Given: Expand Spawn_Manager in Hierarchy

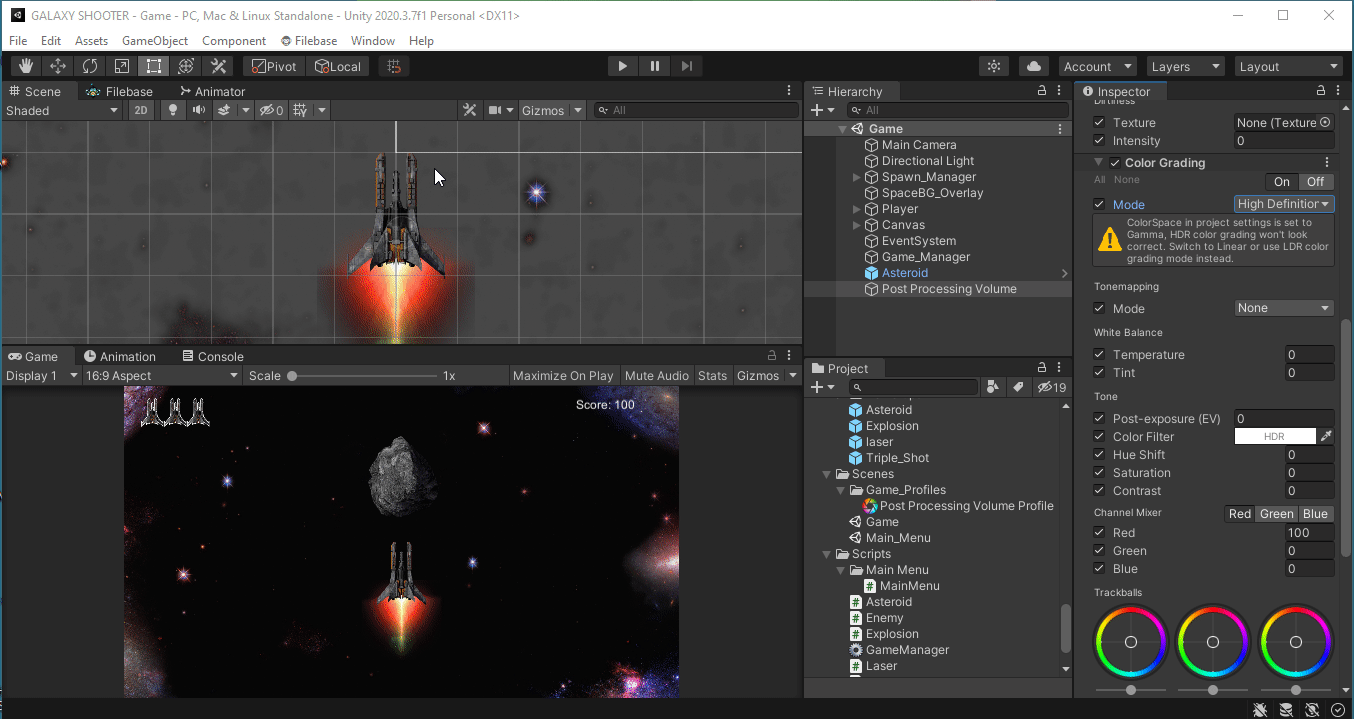Looking at the screenshot, I should click(x=857, y=177).
